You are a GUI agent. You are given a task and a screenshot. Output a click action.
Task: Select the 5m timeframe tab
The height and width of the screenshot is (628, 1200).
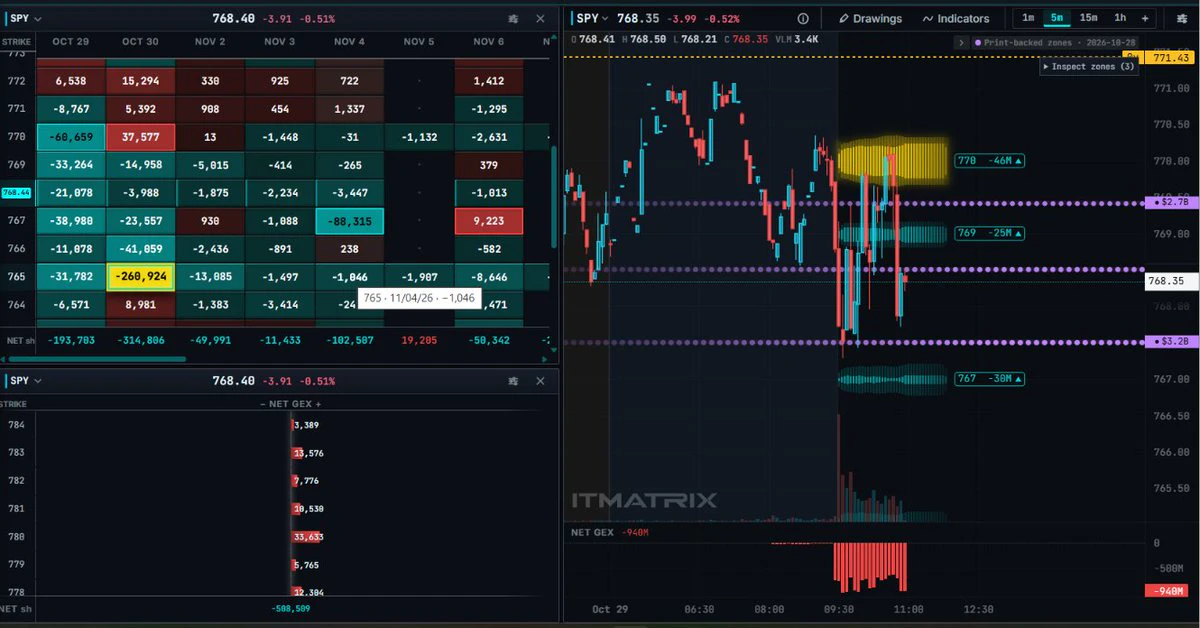coord(1057,18)
